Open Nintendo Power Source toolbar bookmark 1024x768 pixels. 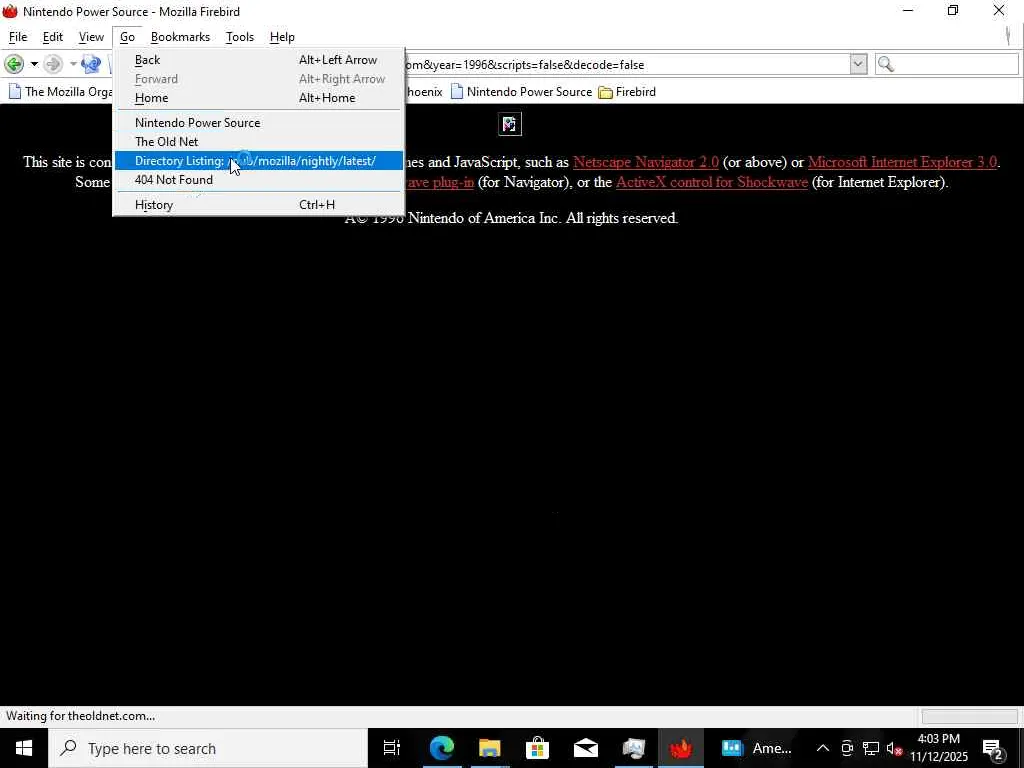(521, 92)
